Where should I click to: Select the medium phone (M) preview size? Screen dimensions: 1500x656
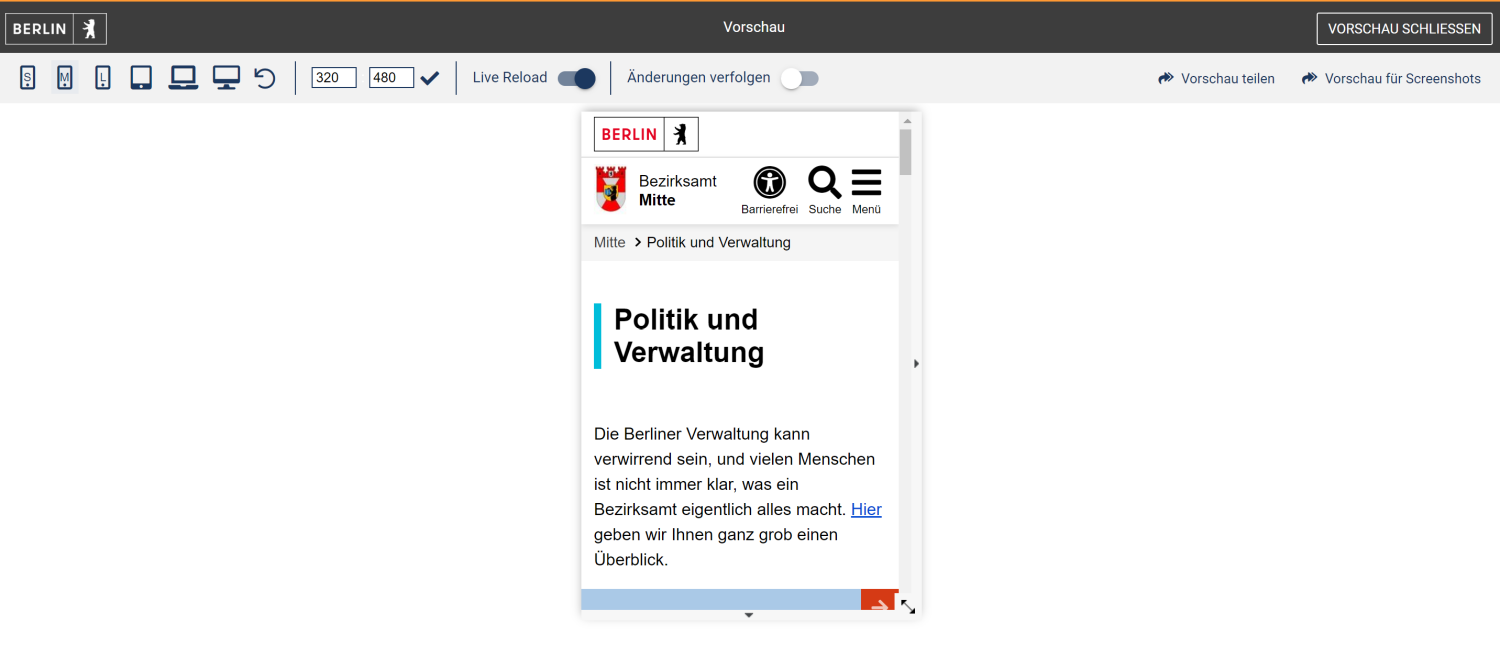[x=65, y=77]
